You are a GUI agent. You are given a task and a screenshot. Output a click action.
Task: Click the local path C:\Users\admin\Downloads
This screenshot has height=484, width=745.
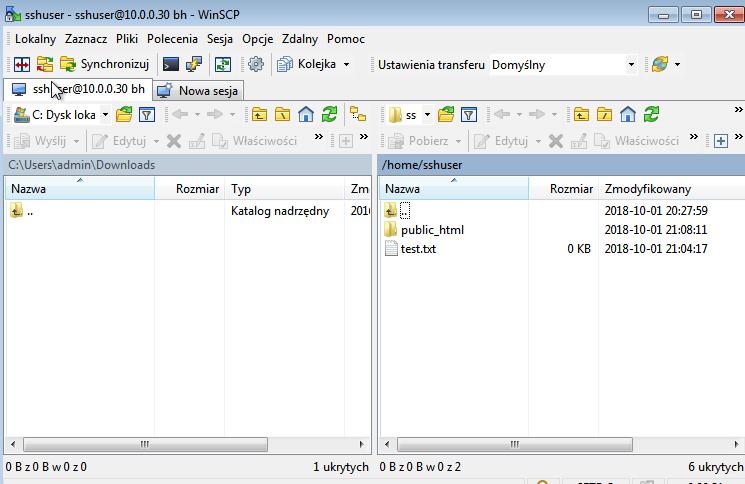[x=82, y=165]
